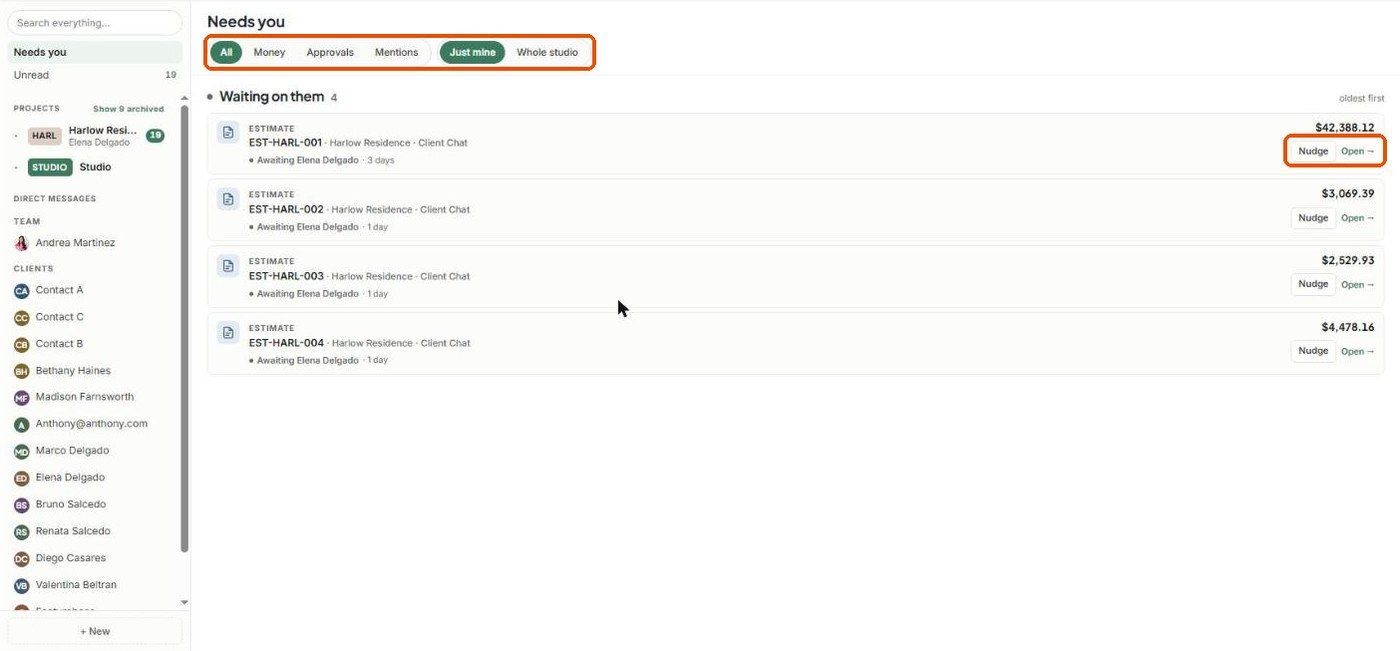Viewport: 1400px width, 651px height.
Task: Click the ED avatar of Elena Delgado
Action: pyautogui.click(x=21, y=478)
